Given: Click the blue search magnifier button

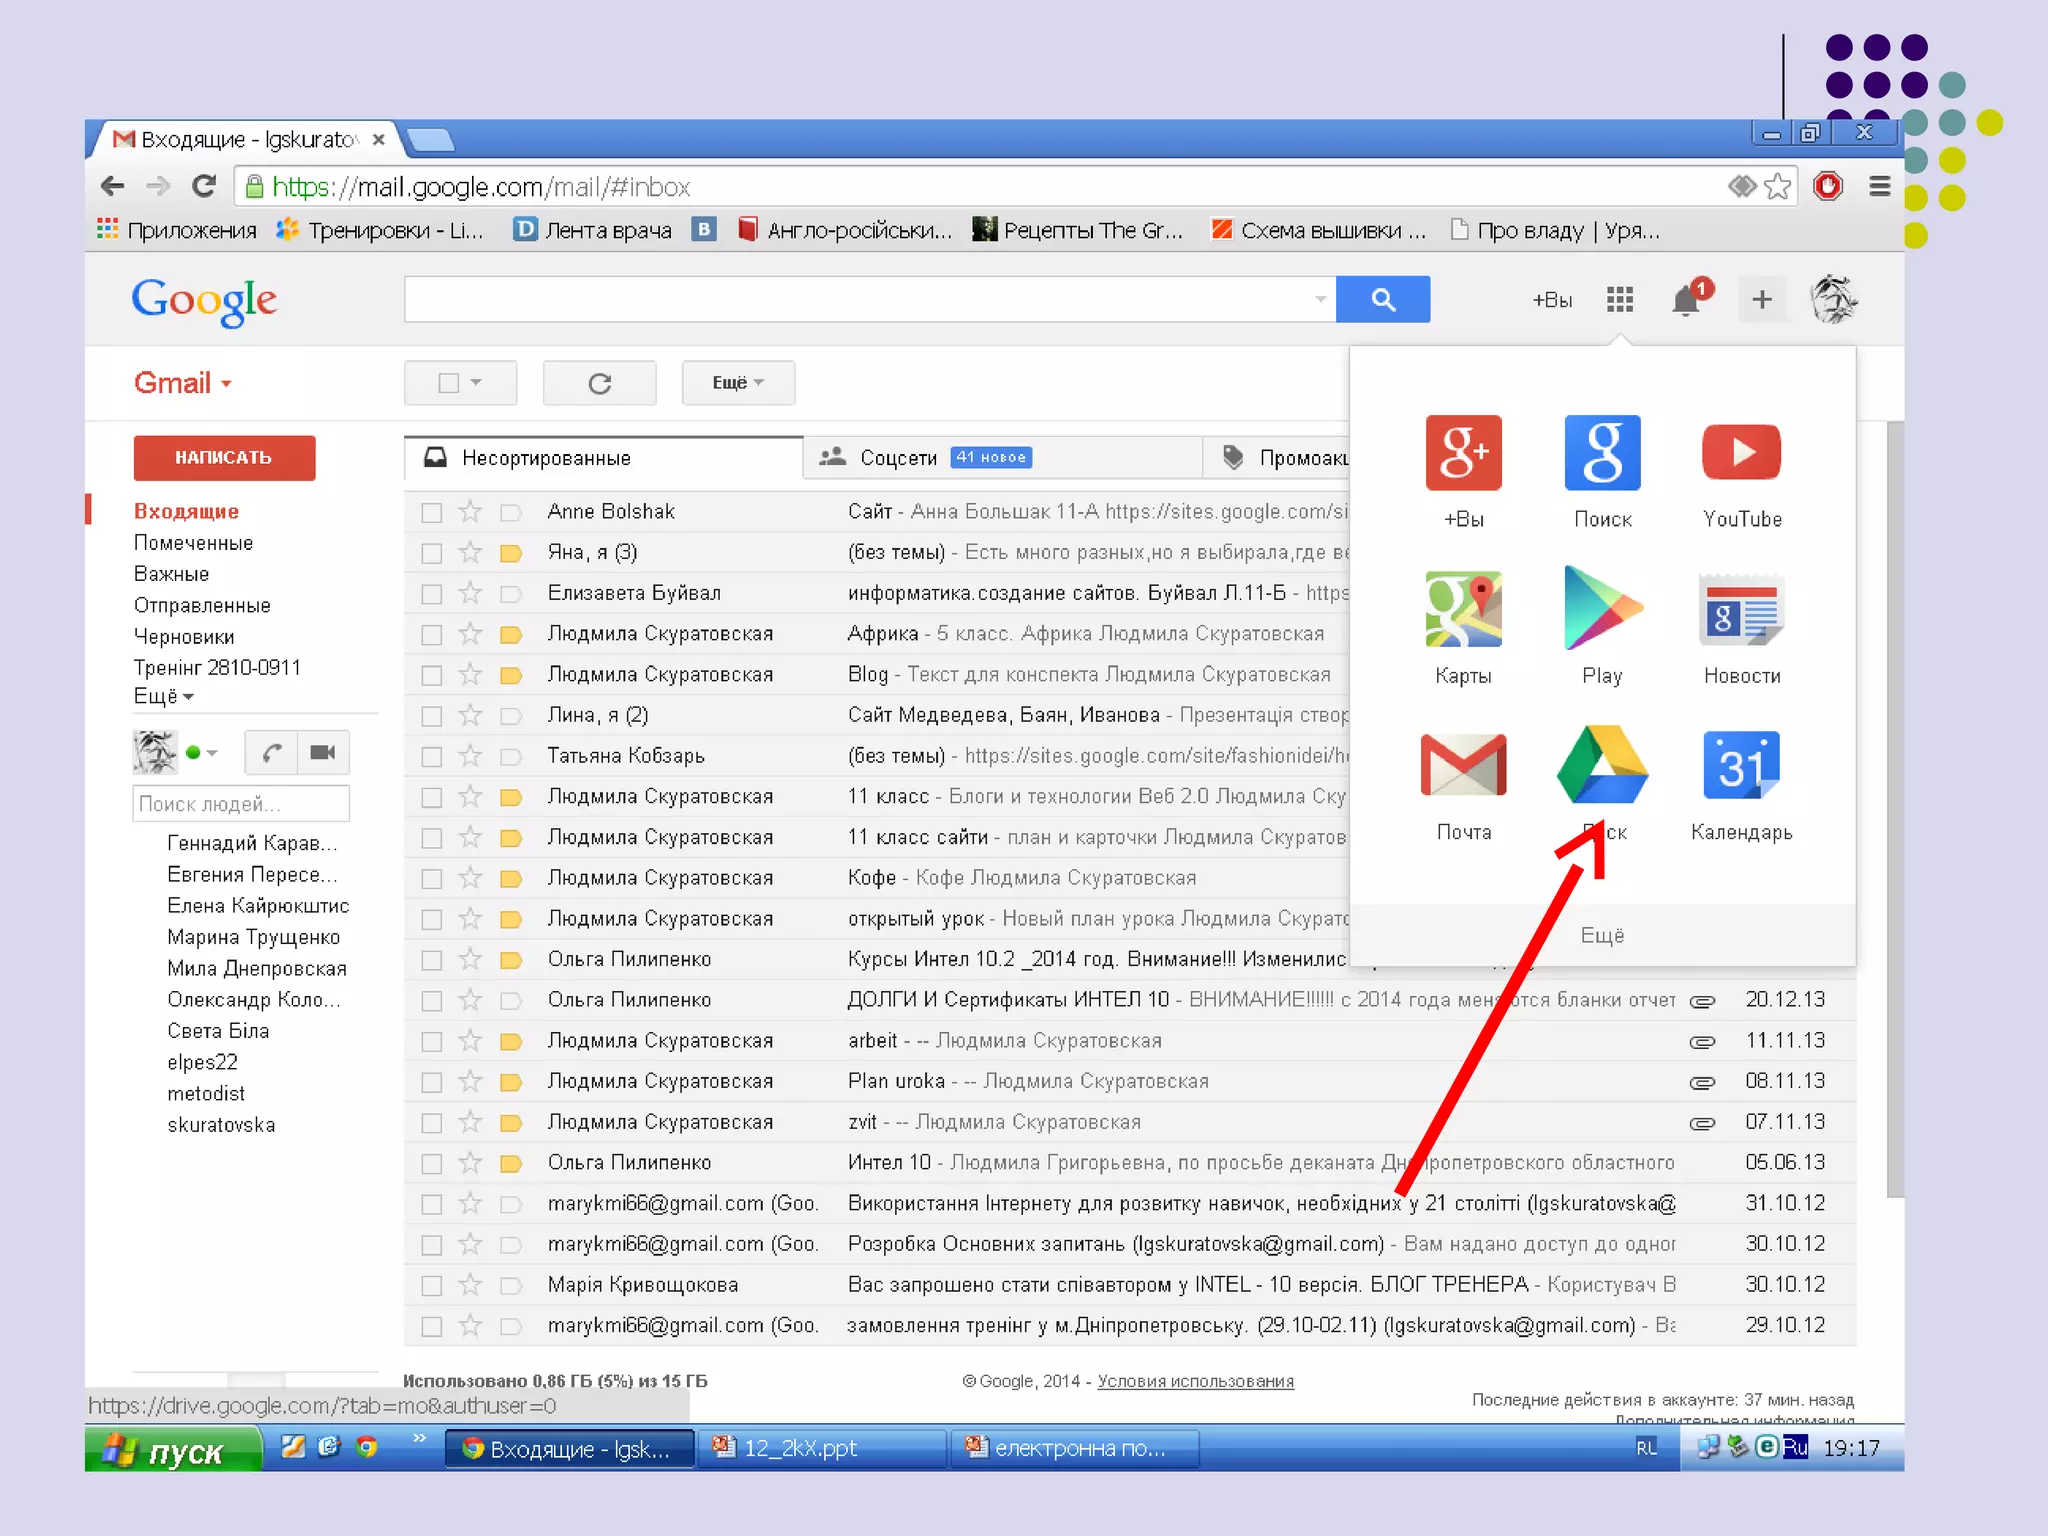Looking at the screenshot, I should click(x=1382, y=299).
